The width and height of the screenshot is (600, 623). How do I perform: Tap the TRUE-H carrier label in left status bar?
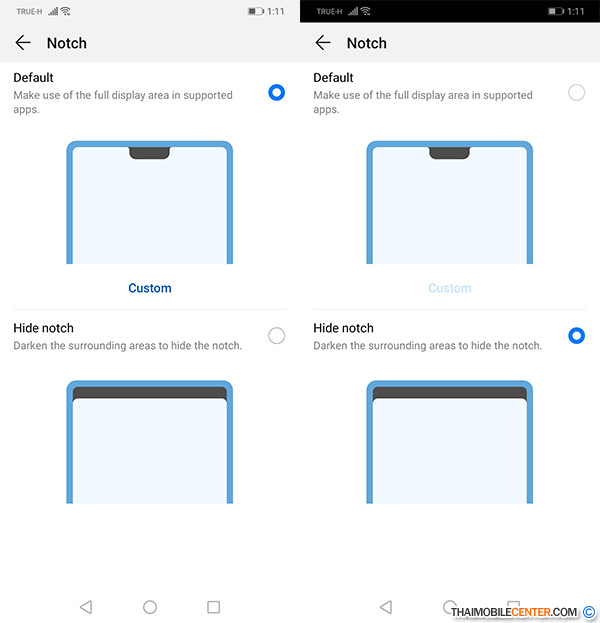pos(29,12)
